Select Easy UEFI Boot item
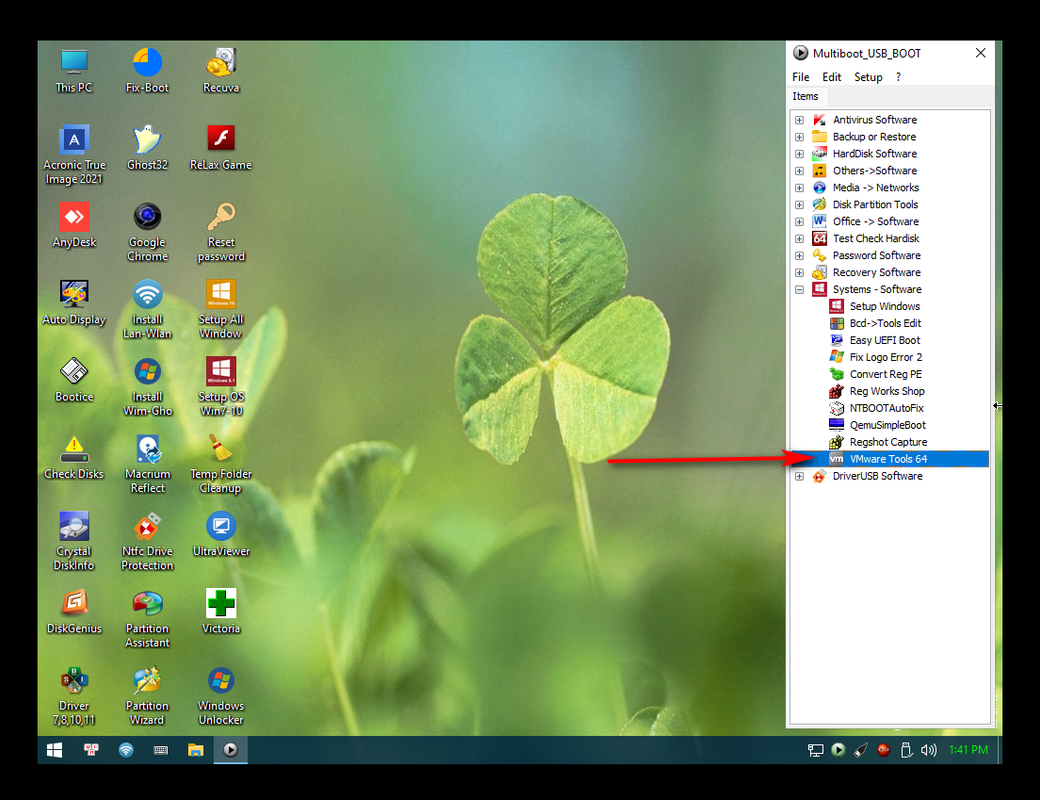This screenshot has height=800, width=1040. click(885, 340)
